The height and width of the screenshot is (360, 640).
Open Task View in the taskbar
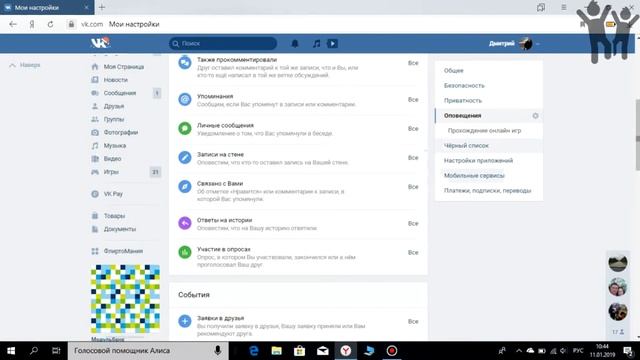[x=56, y=351]
